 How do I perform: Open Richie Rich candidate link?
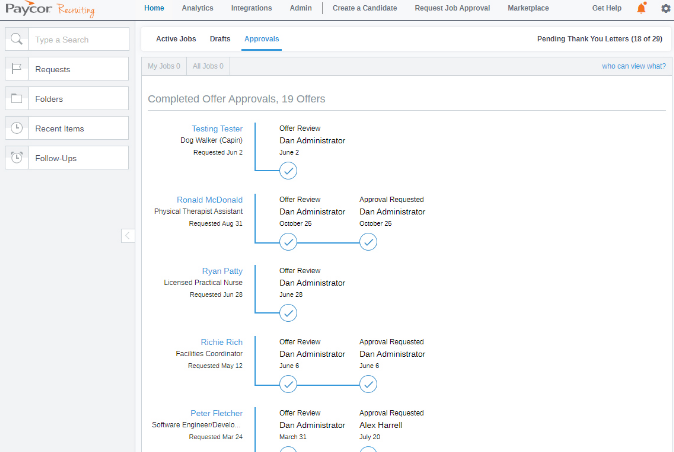[221, 342]
